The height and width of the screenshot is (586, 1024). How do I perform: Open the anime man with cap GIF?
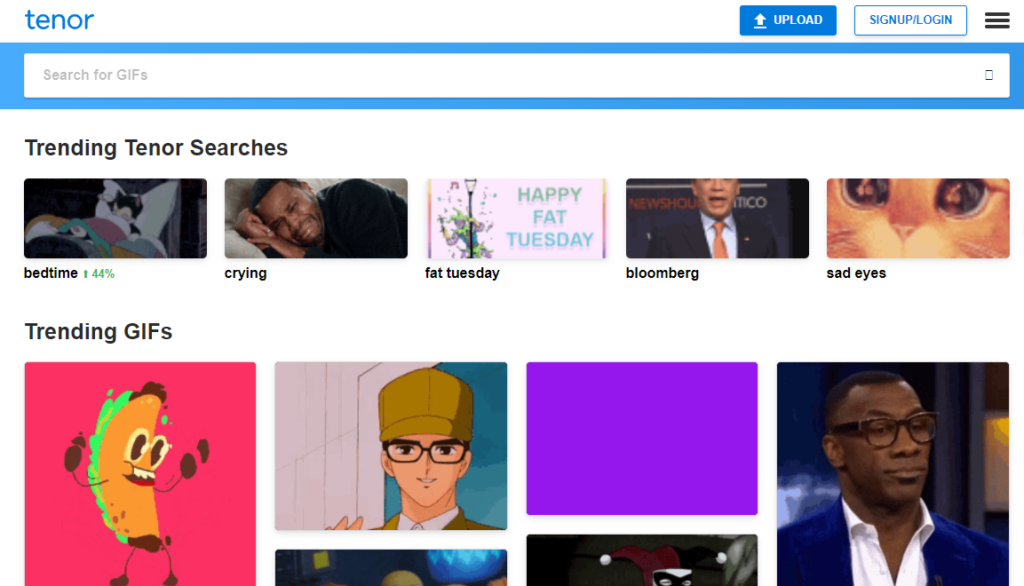click(x=390, y=446)
